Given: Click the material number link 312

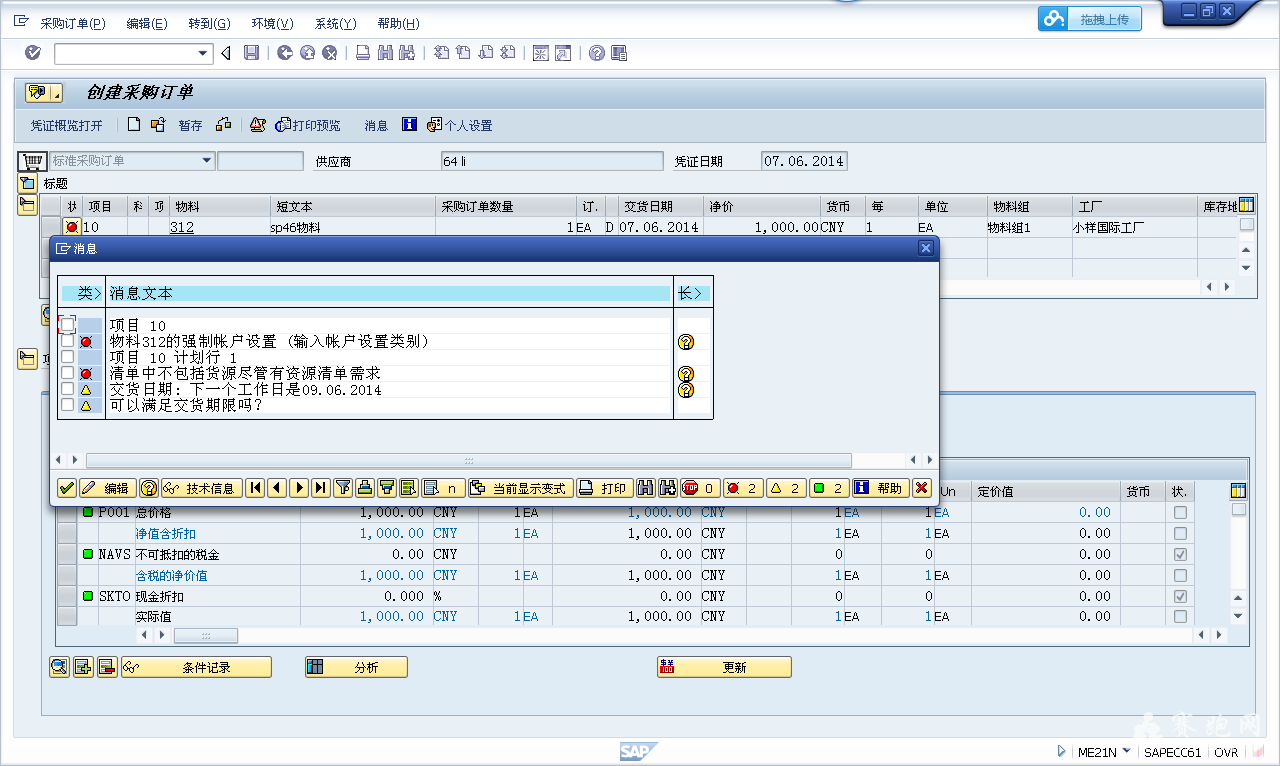Looking at the screenshot, I should coord(182,228).
